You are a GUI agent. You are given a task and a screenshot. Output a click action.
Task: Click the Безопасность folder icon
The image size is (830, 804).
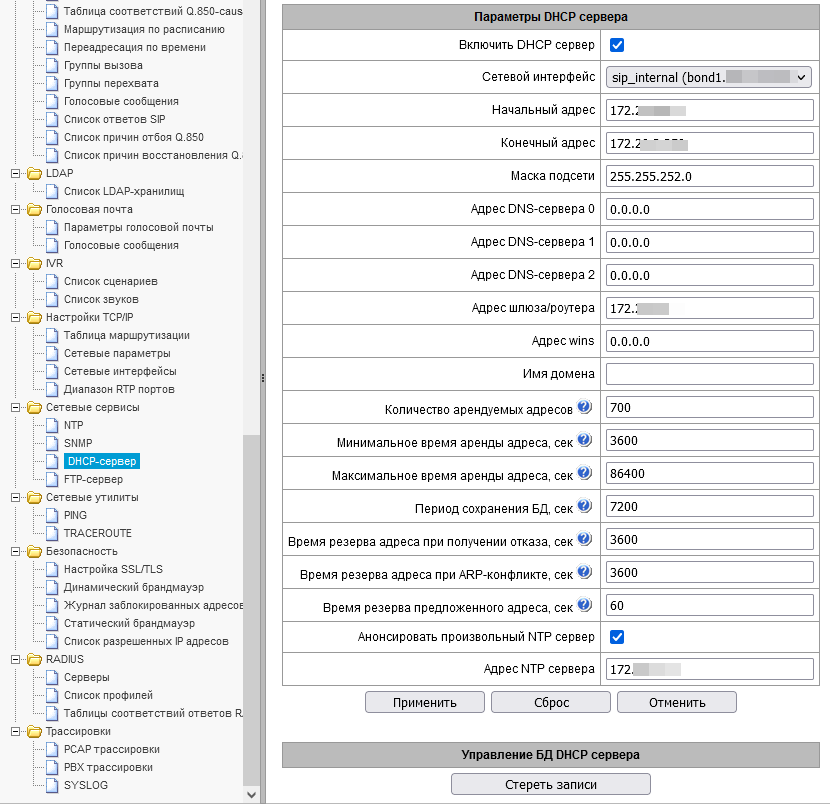pos(34,551)
